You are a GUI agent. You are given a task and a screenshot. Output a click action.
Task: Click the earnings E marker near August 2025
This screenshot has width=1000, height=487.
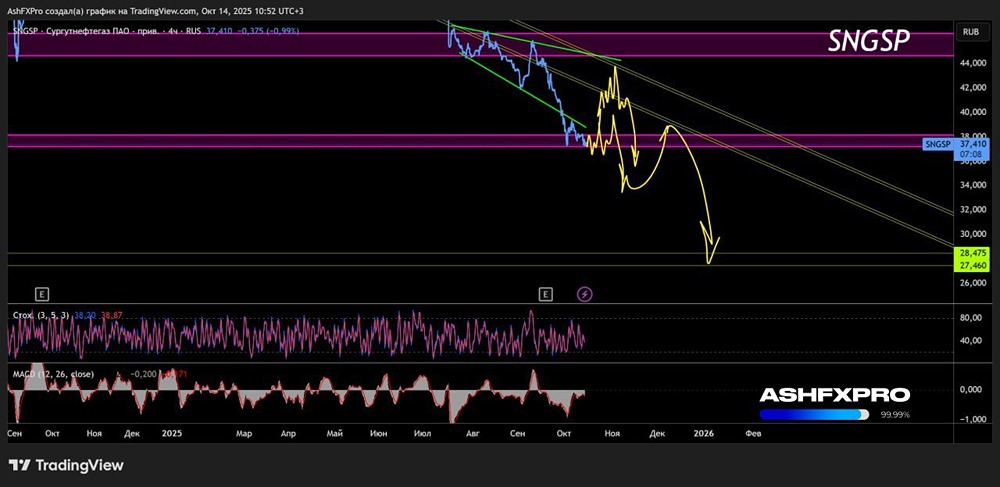point(545,294)
